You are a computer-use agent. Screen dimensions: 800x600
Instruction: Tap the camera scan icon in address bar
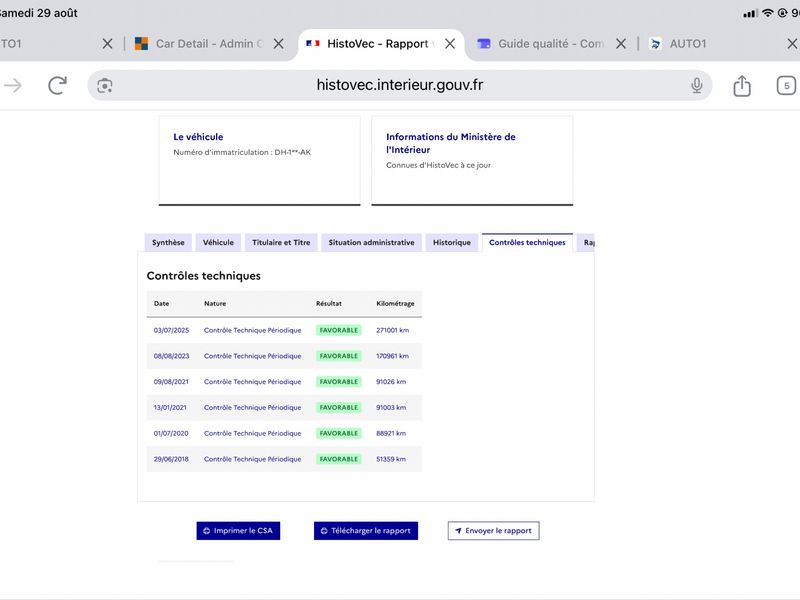click(105, 86)
